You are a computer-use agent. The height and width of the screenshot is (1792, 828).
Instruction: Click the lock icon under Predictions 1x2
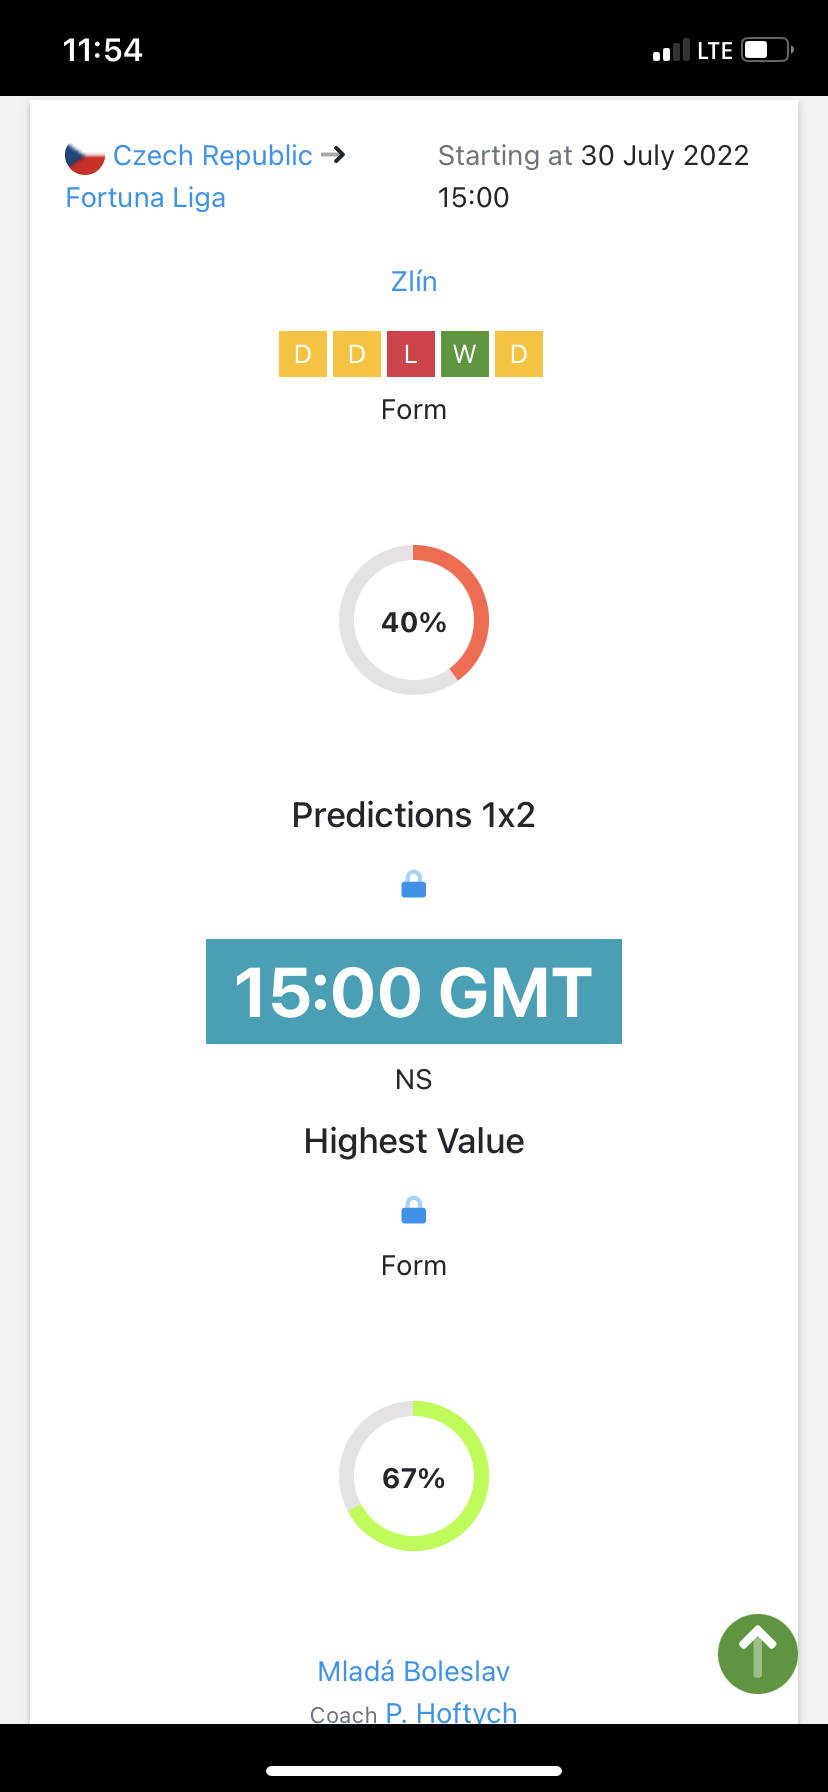[x=413, y=885]
